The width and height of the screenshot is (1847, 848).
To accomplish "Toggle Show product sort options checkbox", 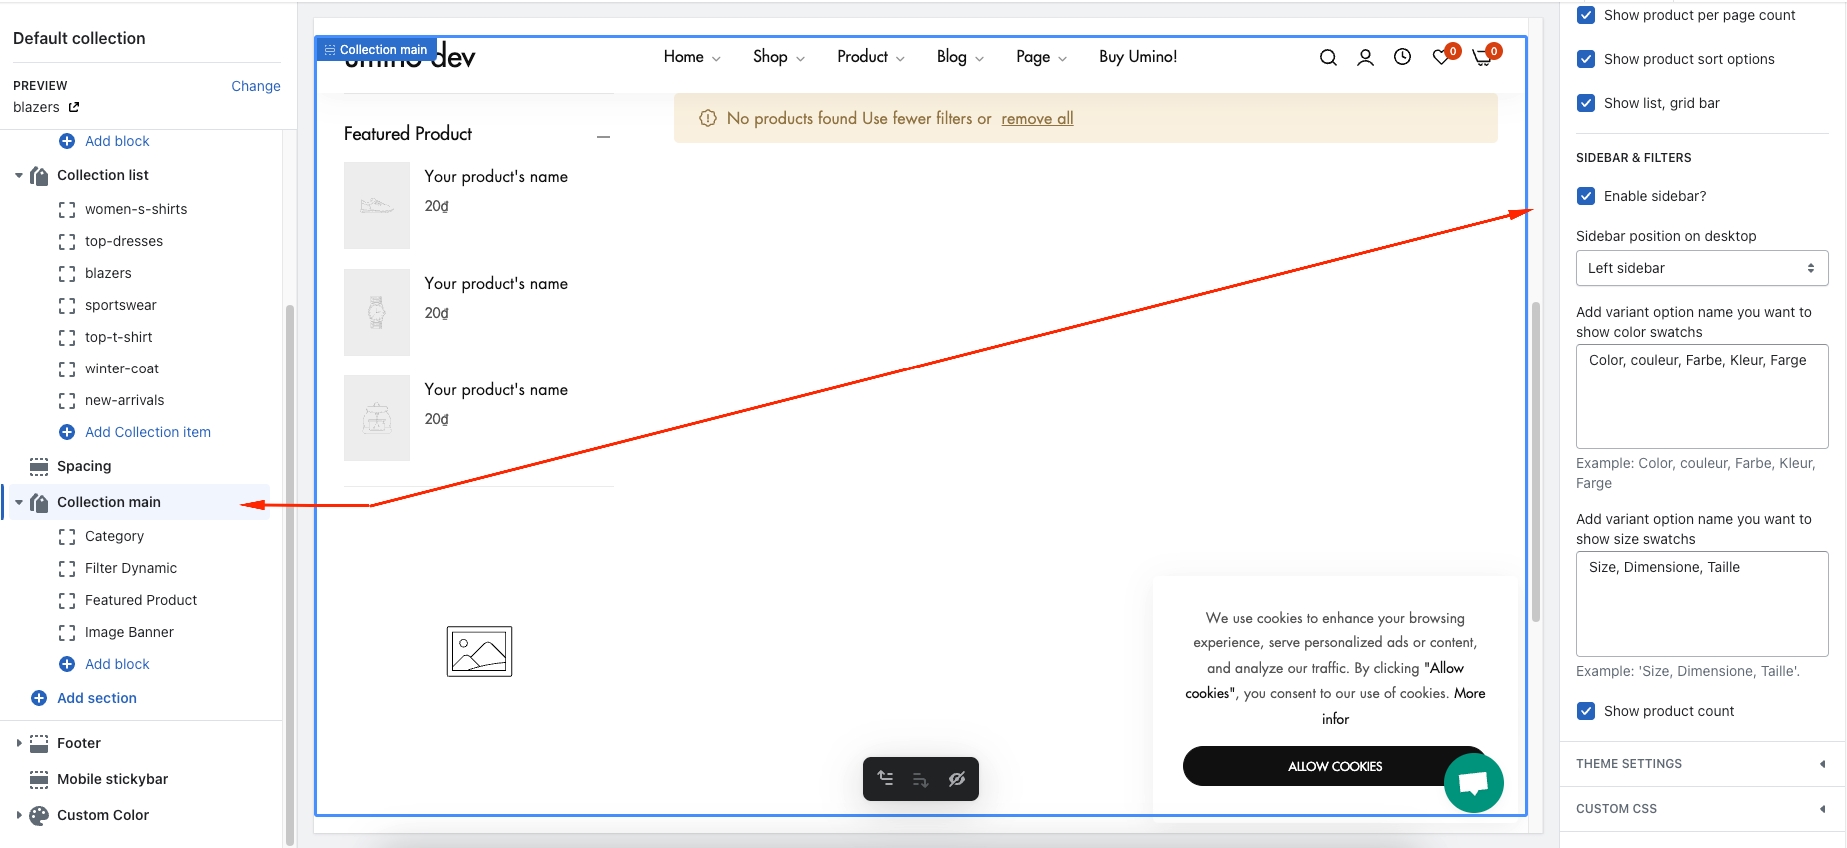I will click(x=1586, y=59).
